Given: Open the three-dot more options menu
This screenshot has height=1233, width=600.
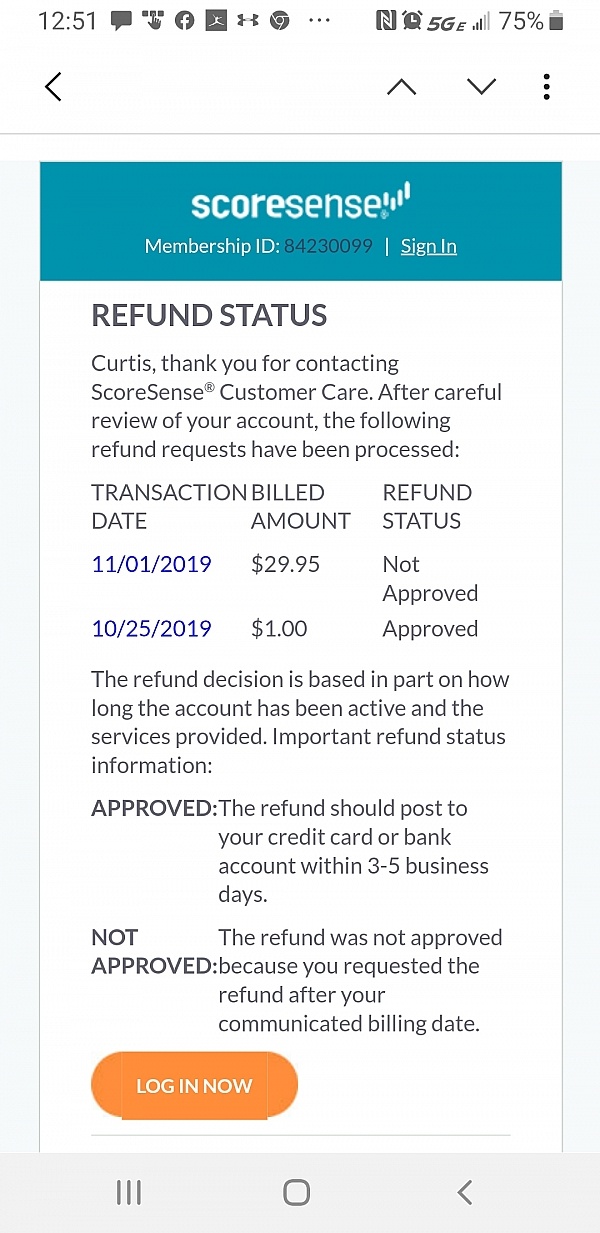Looking at the screenshot, I should pyautogui.click(x=546, y=87).
